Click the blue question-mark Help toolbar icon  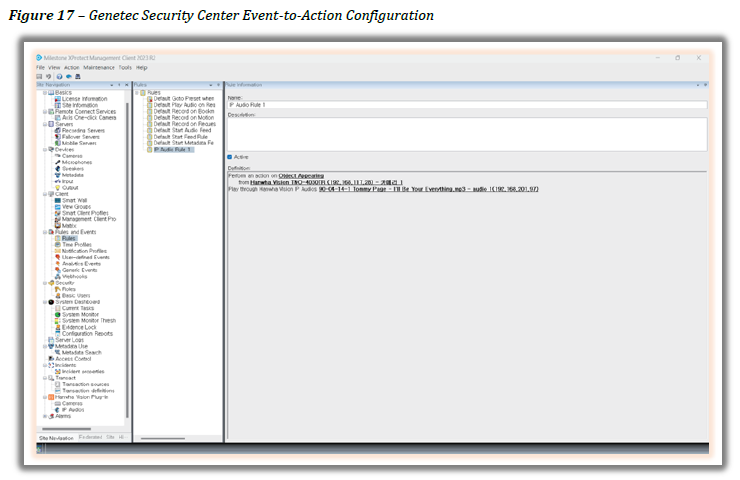point(59,76)
